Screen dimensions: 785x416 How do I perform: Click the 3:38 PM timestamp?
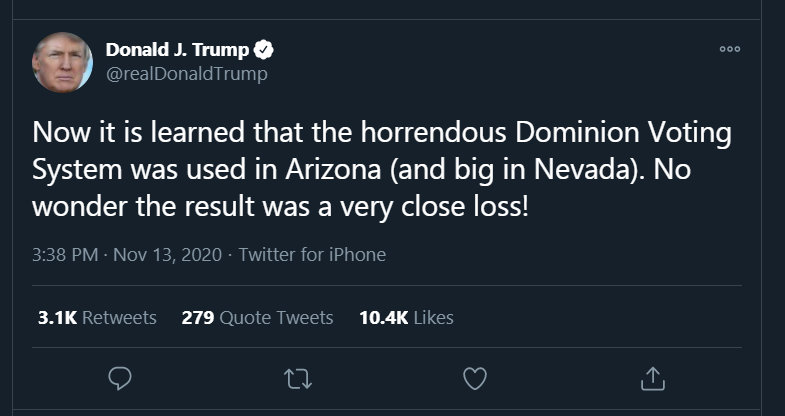pos(65,254)
